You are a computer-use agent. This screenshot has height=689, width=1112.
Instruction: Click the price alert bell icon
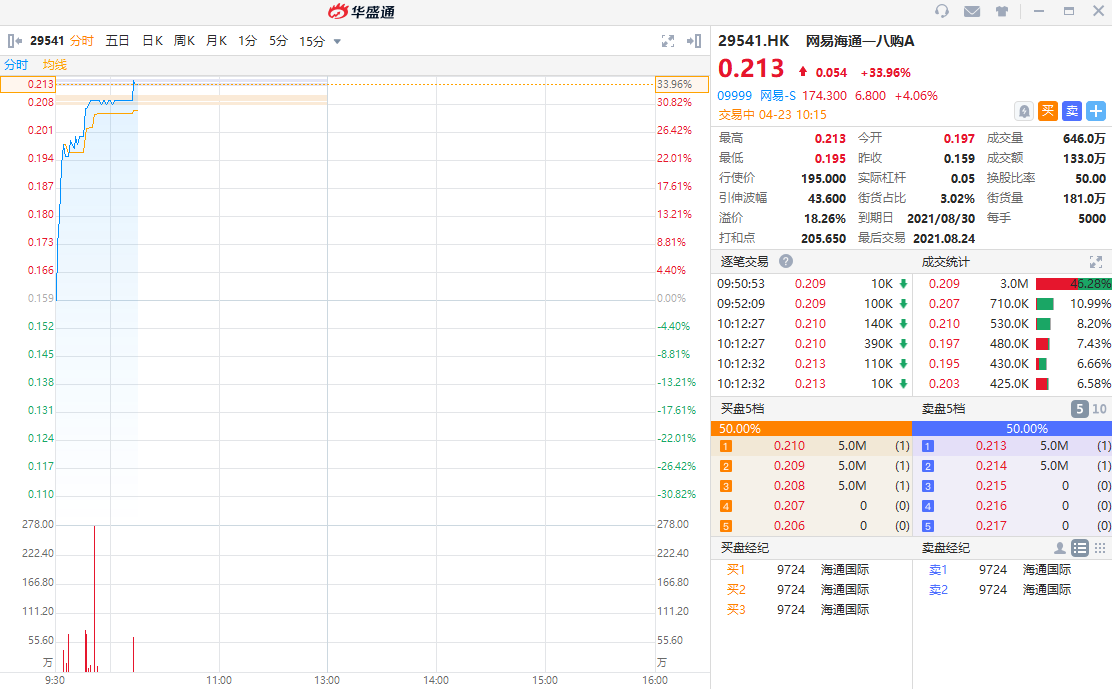click(x=1023, y=111)
